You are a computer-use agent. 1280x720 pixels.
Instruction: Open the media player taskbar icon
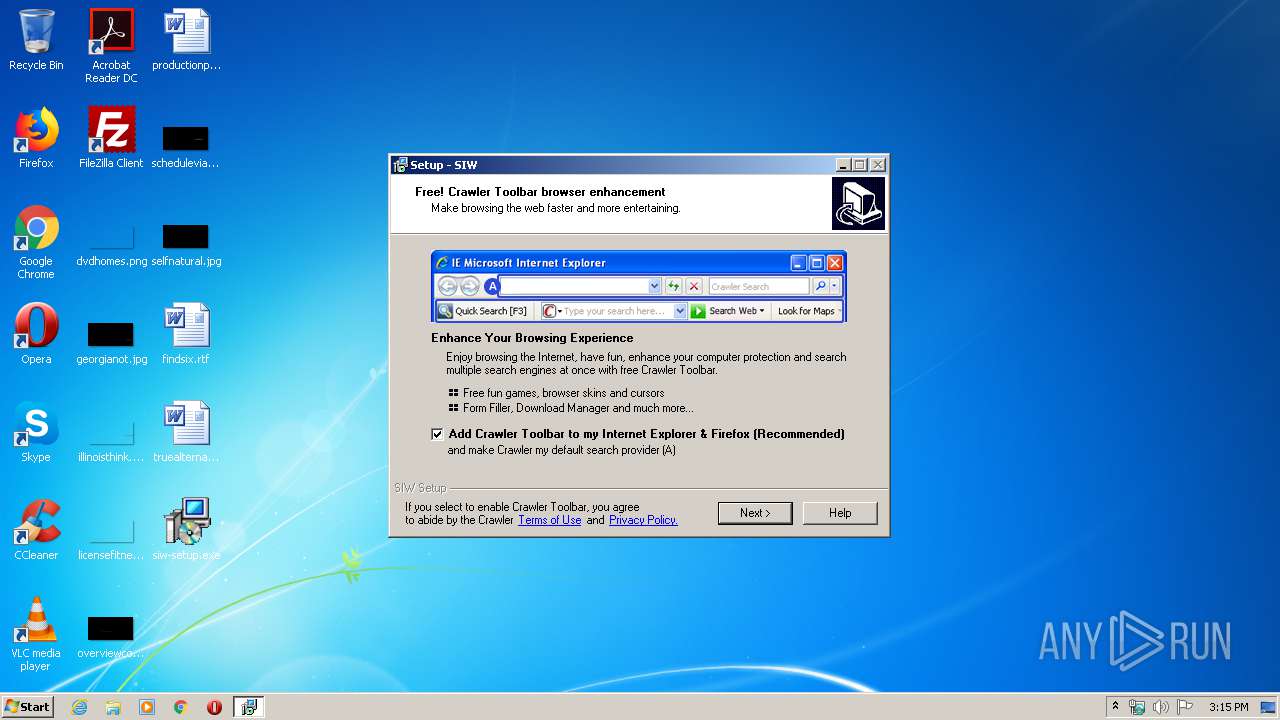pyautogui.click(x=147, y=707)
